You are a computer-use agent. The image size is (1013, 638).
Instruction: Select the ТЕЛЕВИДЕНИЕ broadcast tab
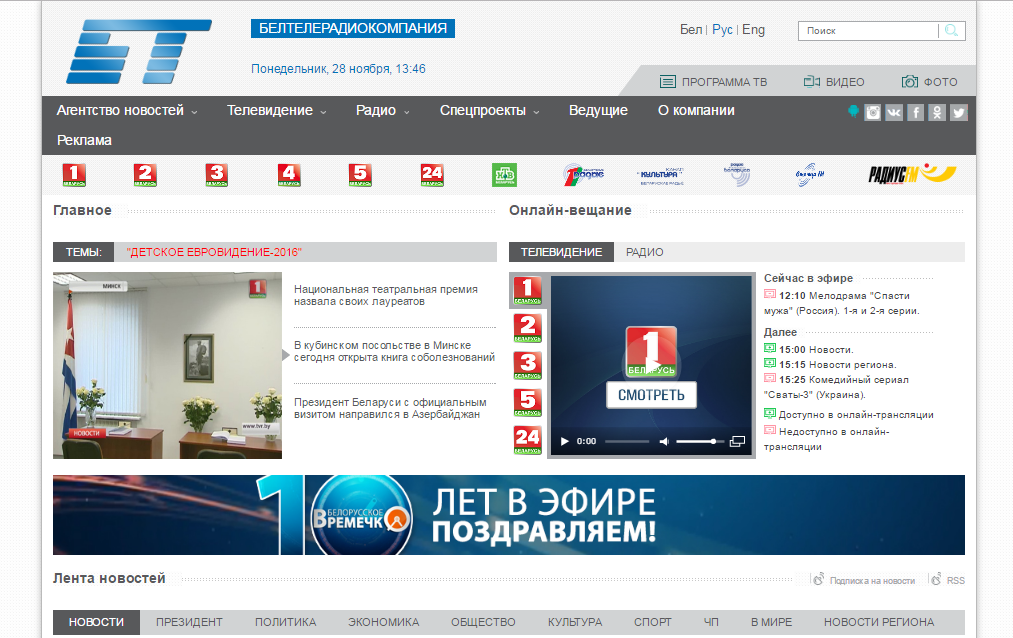point(561,252)
